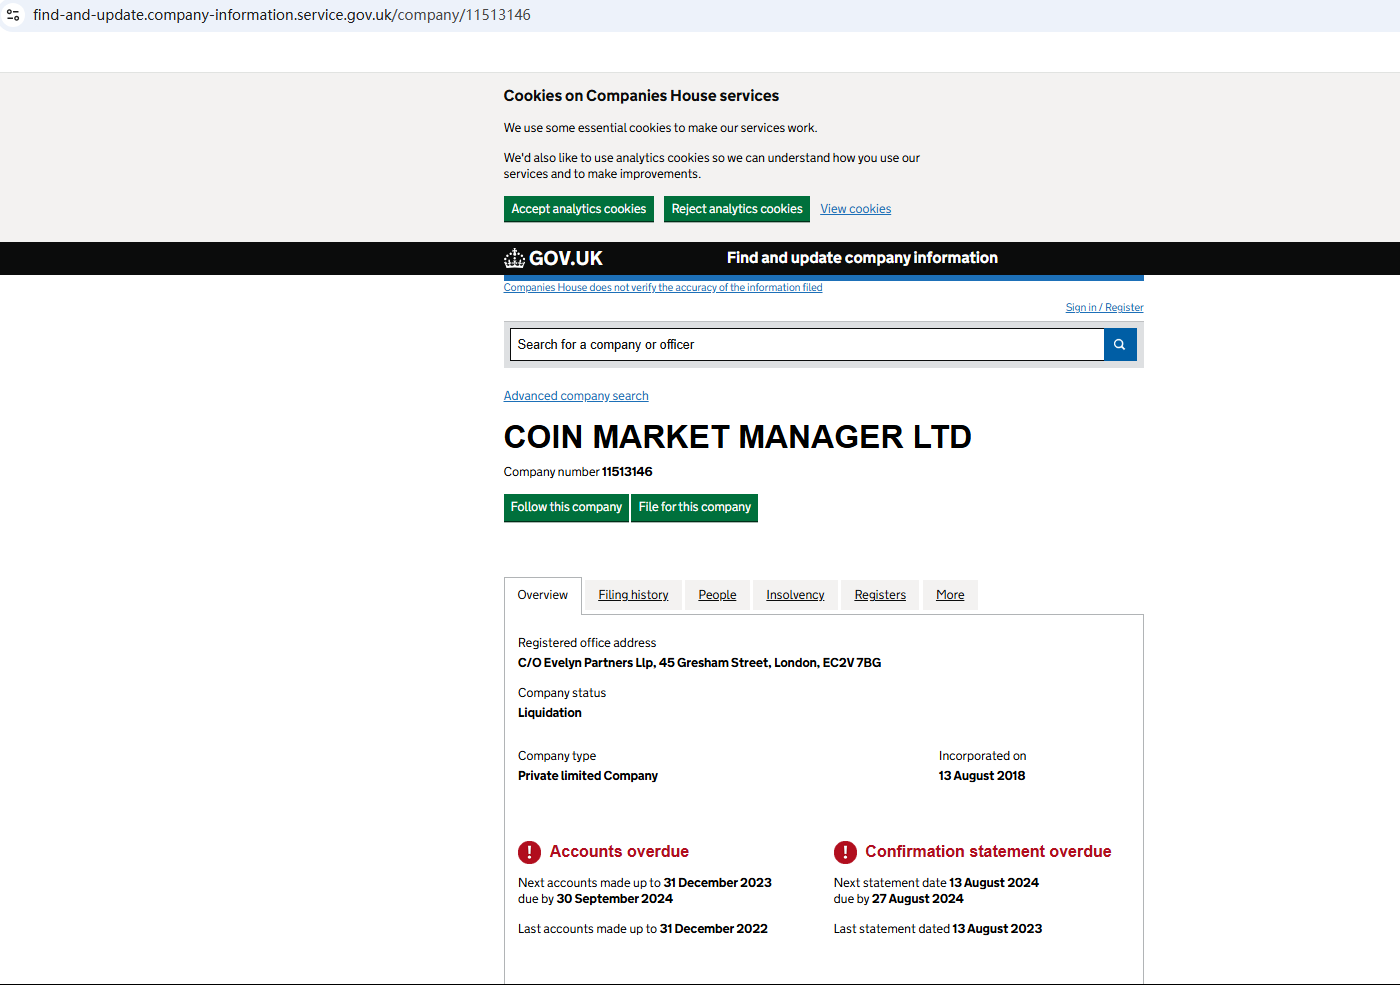Accept analytics cookies
This screenshot has width=1400, height=985.
[578, 209]
